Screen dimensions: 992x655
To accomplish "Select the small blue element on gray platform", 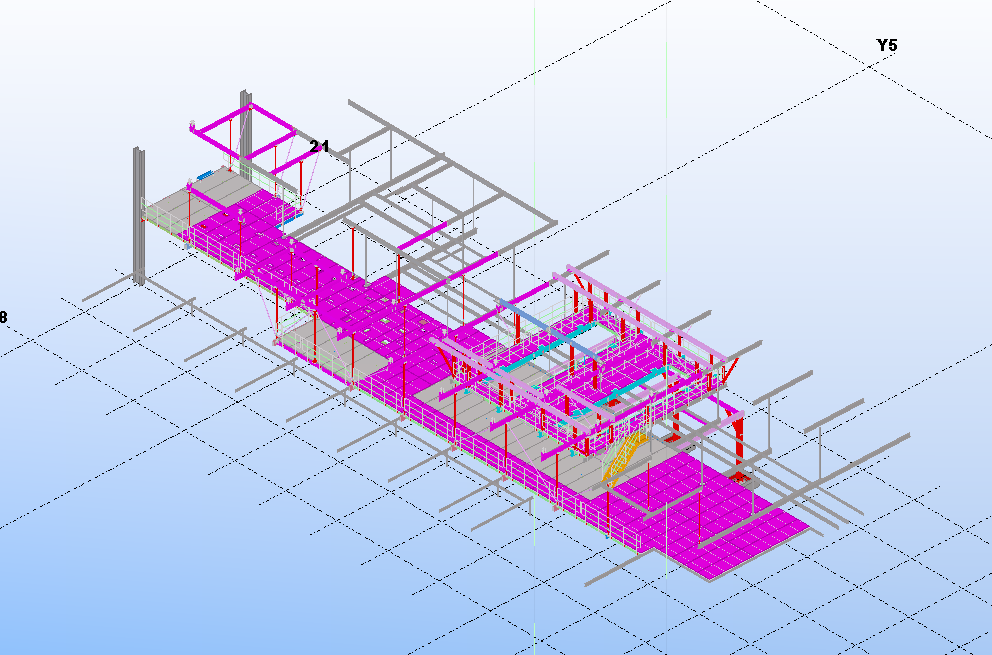I will [205, 175].
